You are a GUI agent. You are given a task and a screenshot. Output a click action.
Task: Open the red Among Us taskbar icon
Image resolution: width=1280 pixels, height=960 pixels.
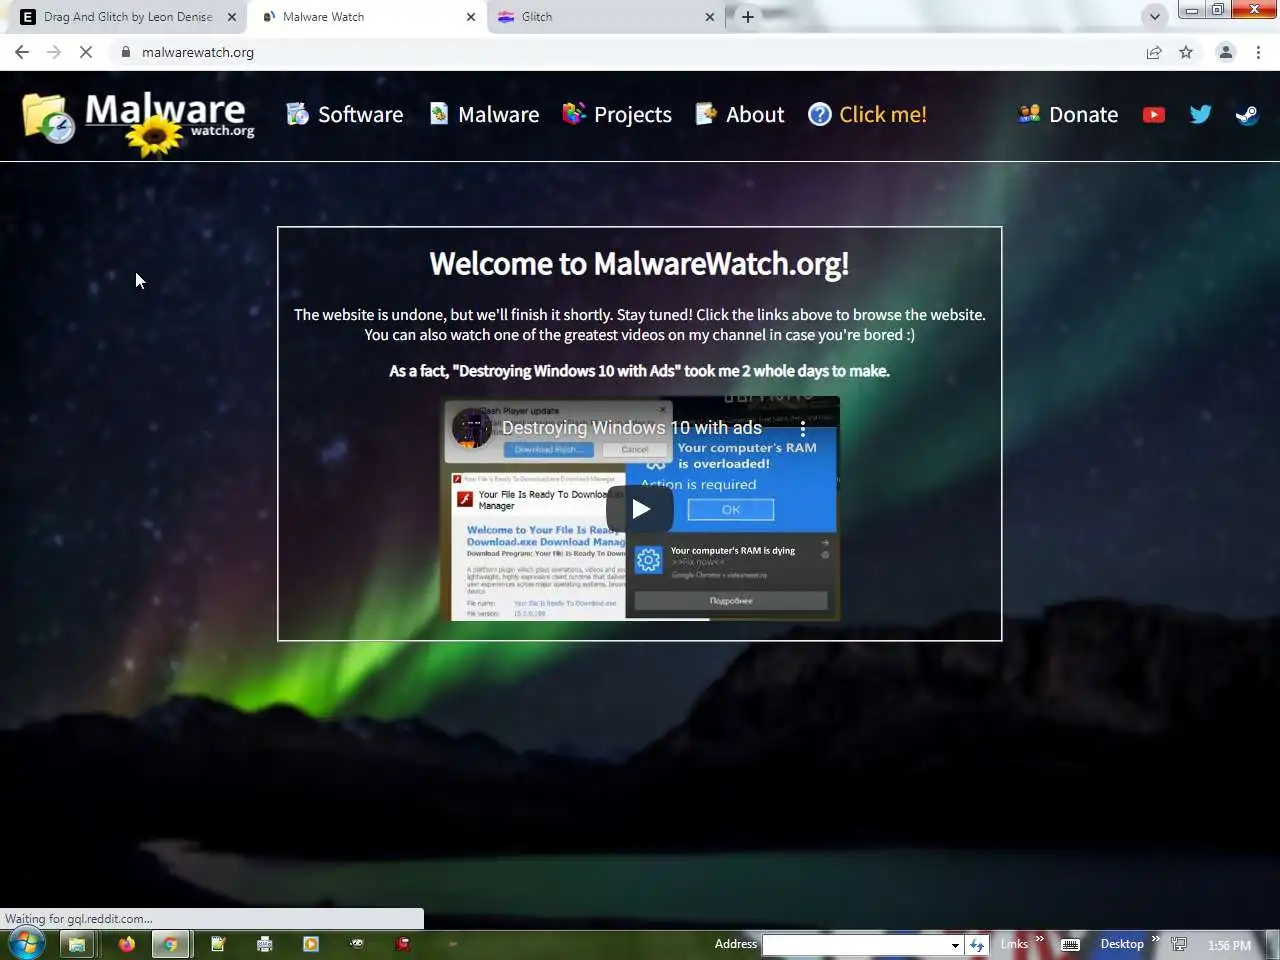click(403, 943)
